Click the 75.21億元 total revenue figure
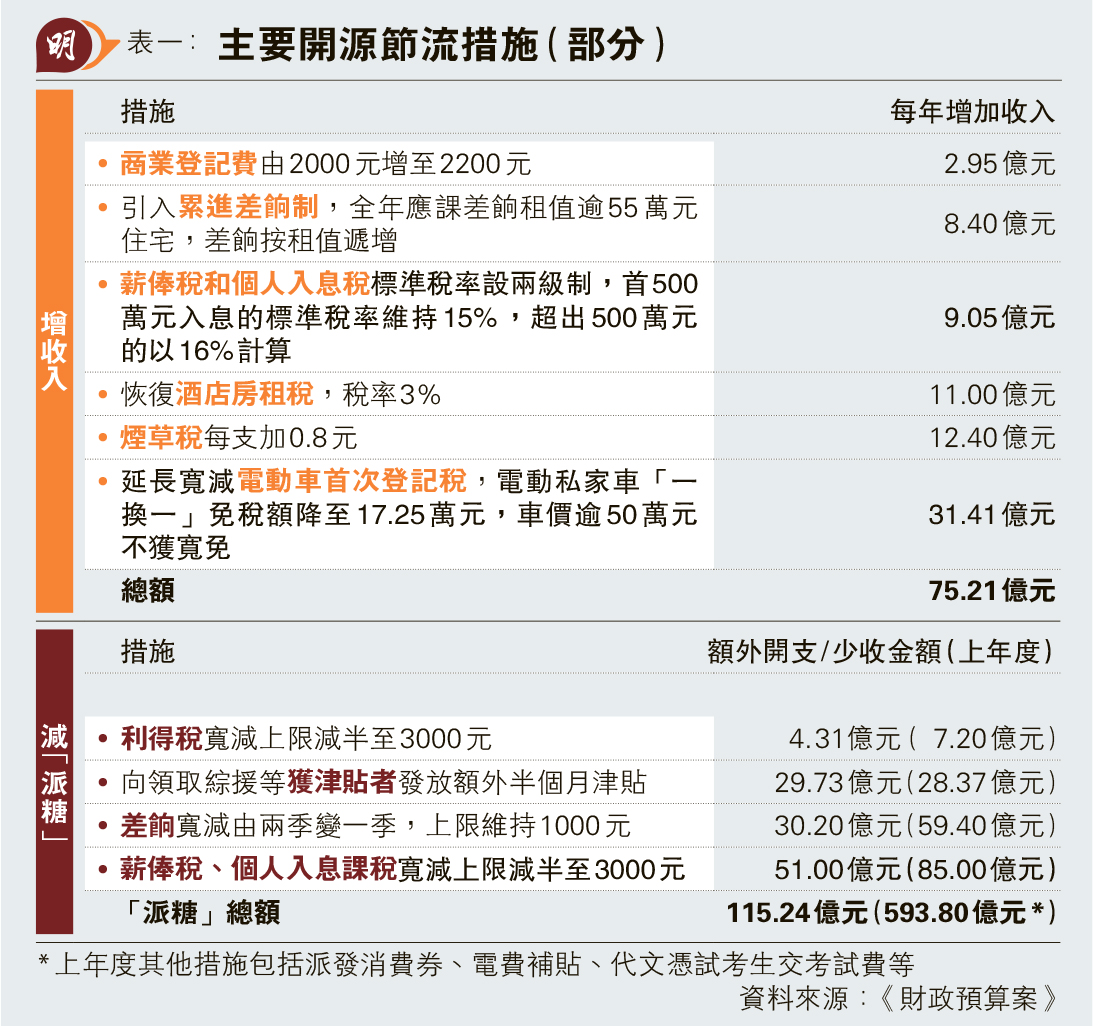Viewport: 1093px width, 1026px height. (x=992, y=591)
